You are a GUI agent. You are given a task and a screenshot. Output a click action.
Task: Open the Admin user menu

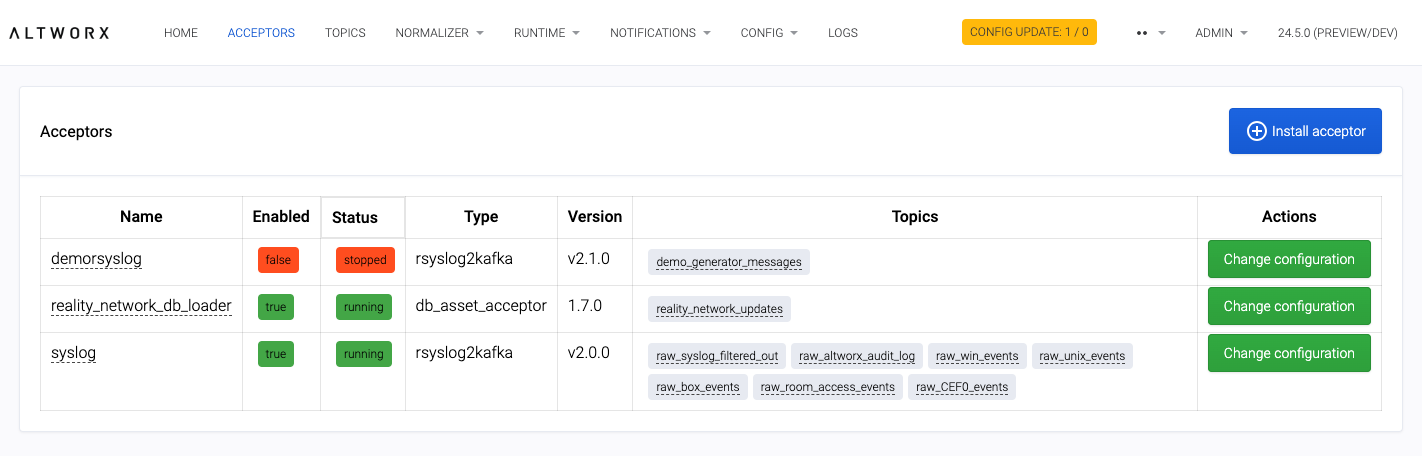[1221, 33]
